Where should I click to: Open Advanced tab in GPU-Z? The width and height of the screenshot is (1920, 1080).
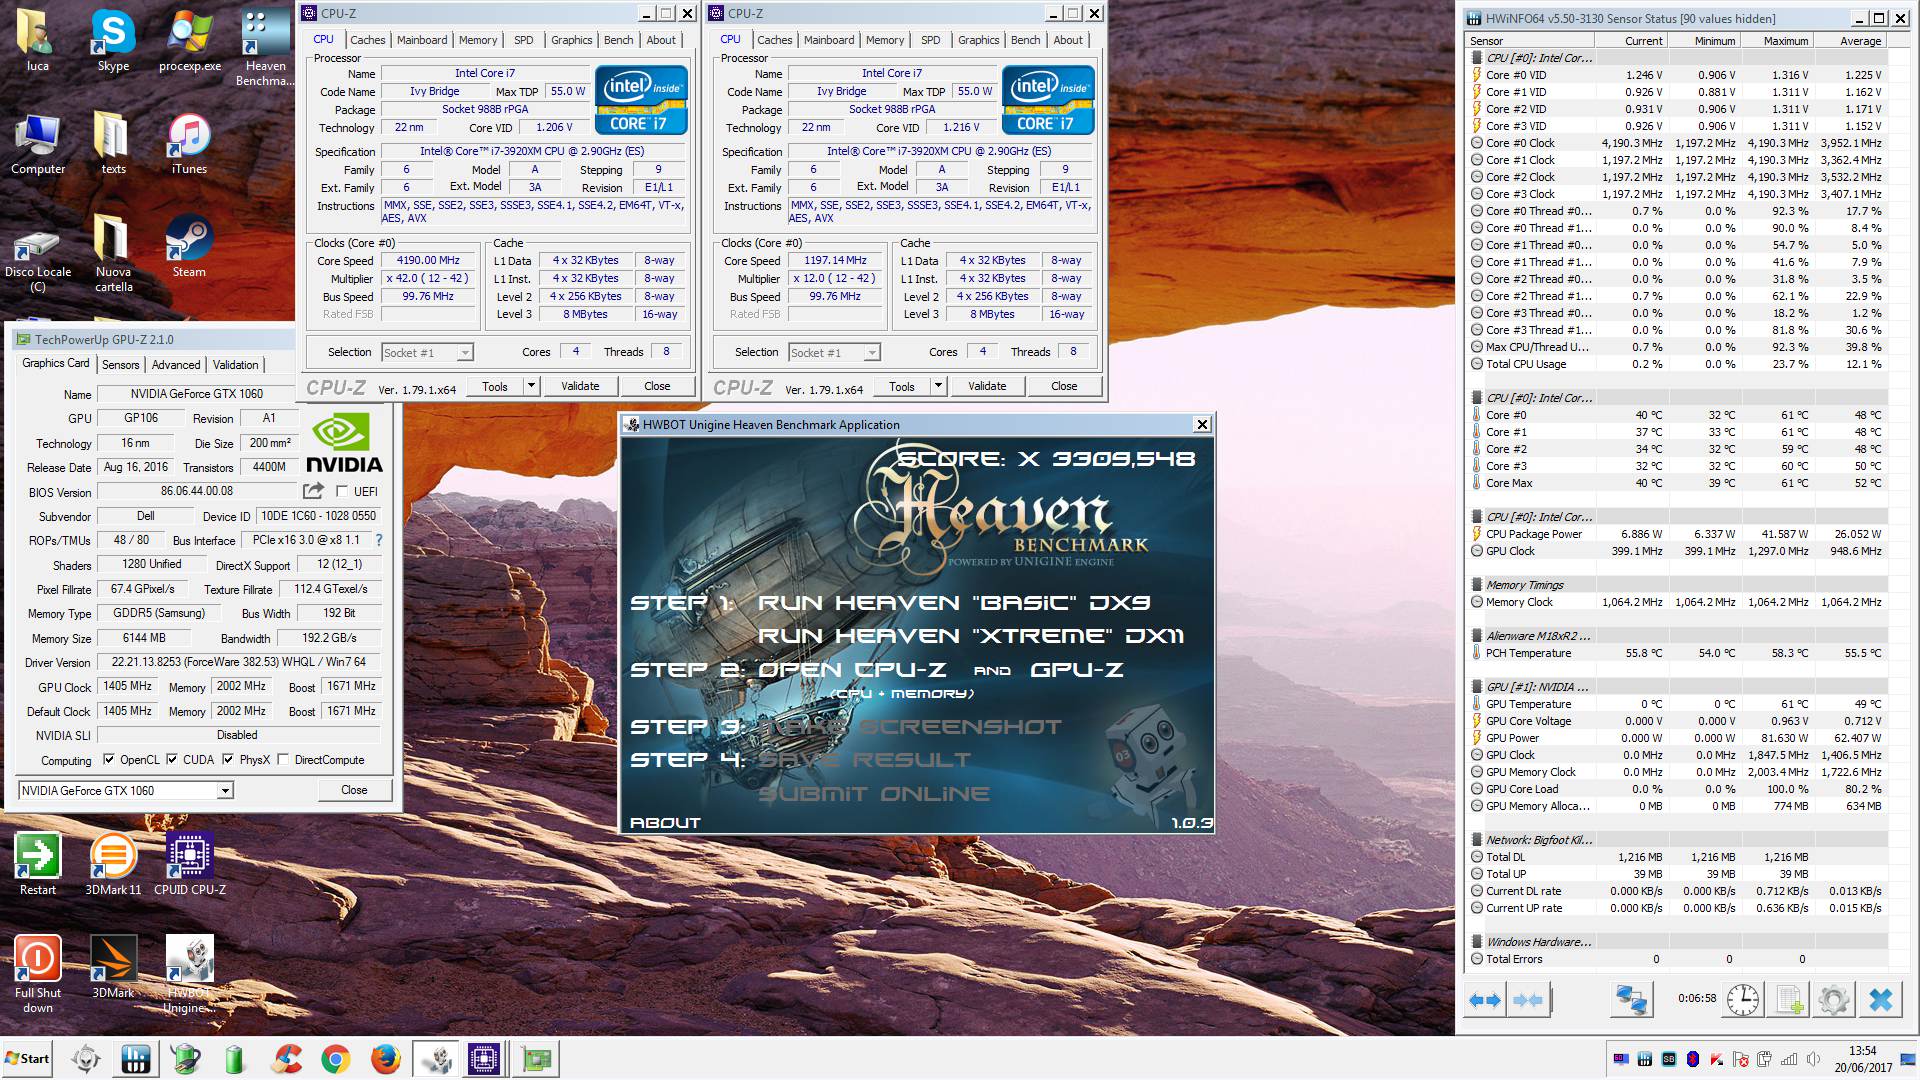click(176, 364)
